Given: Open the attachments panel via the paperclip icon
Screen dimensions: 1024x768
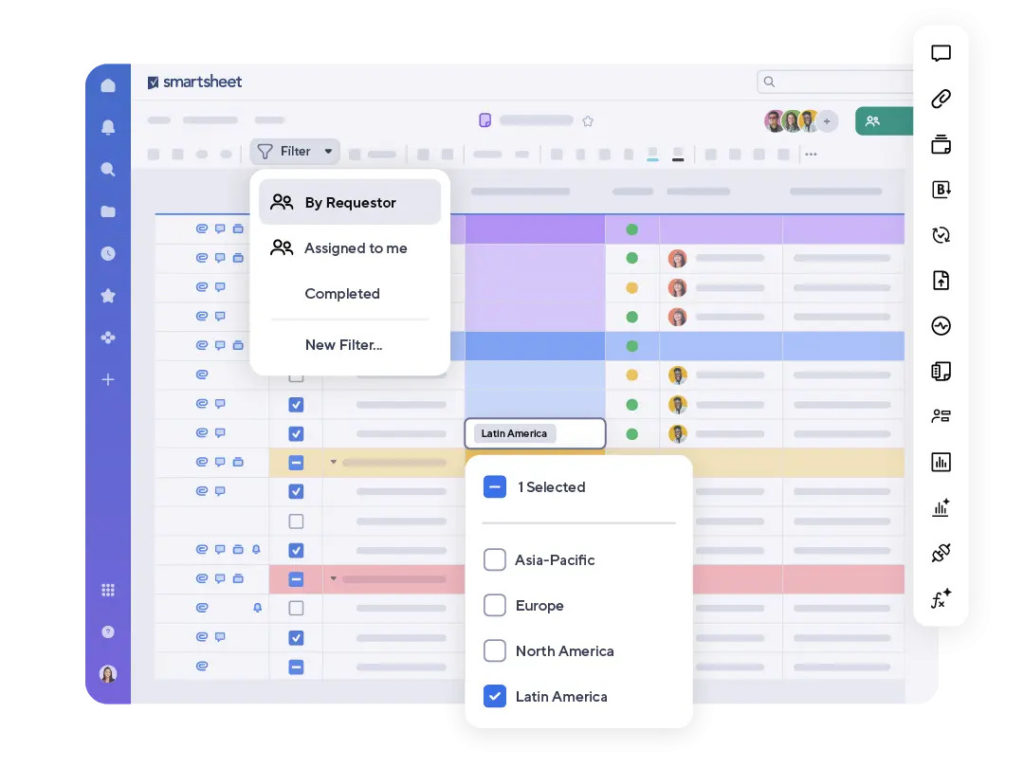Looking at the screenshot, I should (940, 99).
